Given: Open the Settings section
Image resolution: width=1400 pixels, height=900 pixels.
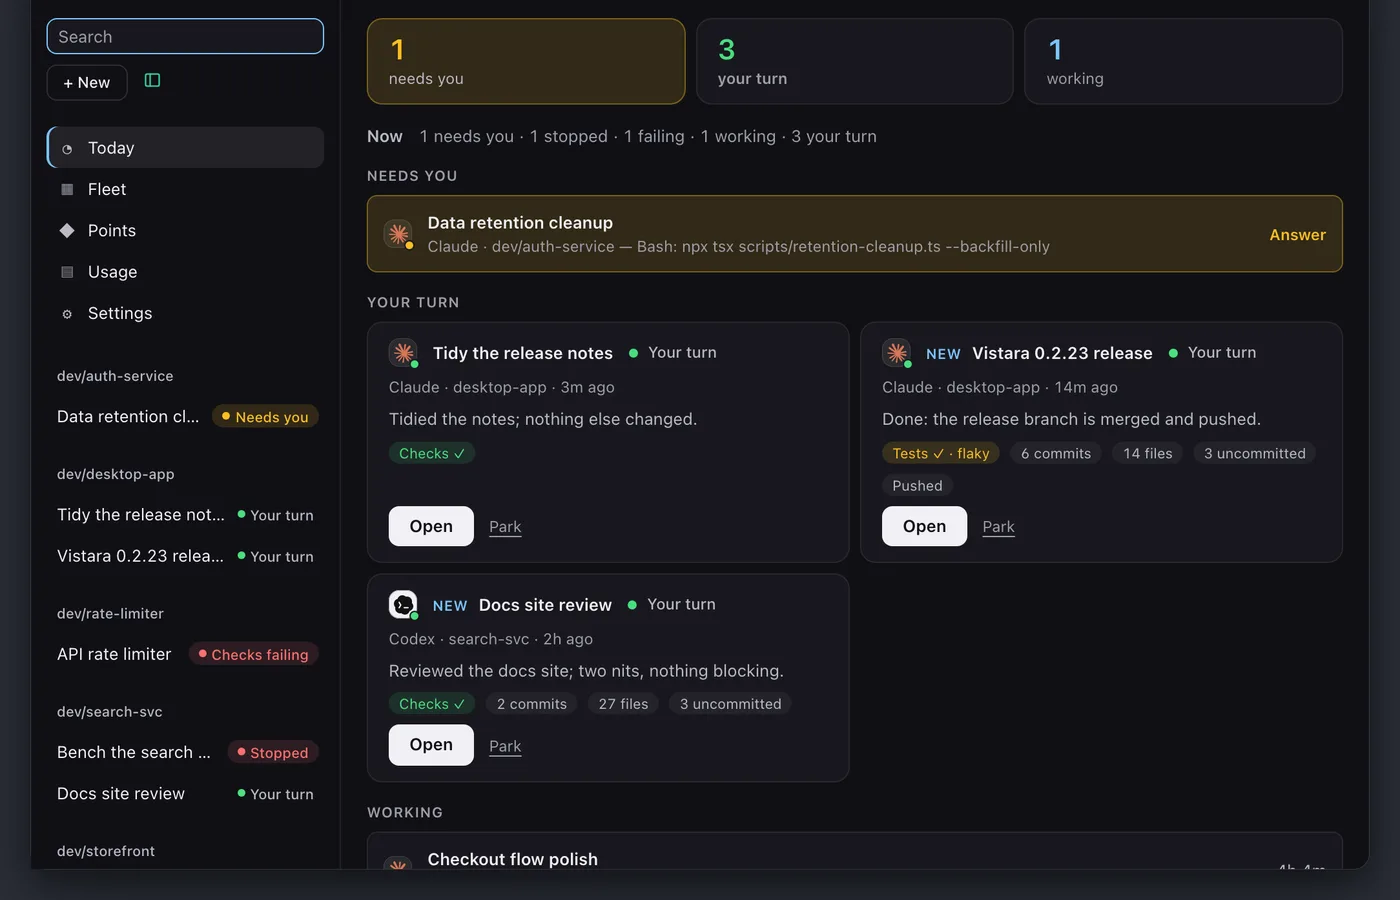Looking at the screenshot, I should pyautogui.click(x=185, y=313).
